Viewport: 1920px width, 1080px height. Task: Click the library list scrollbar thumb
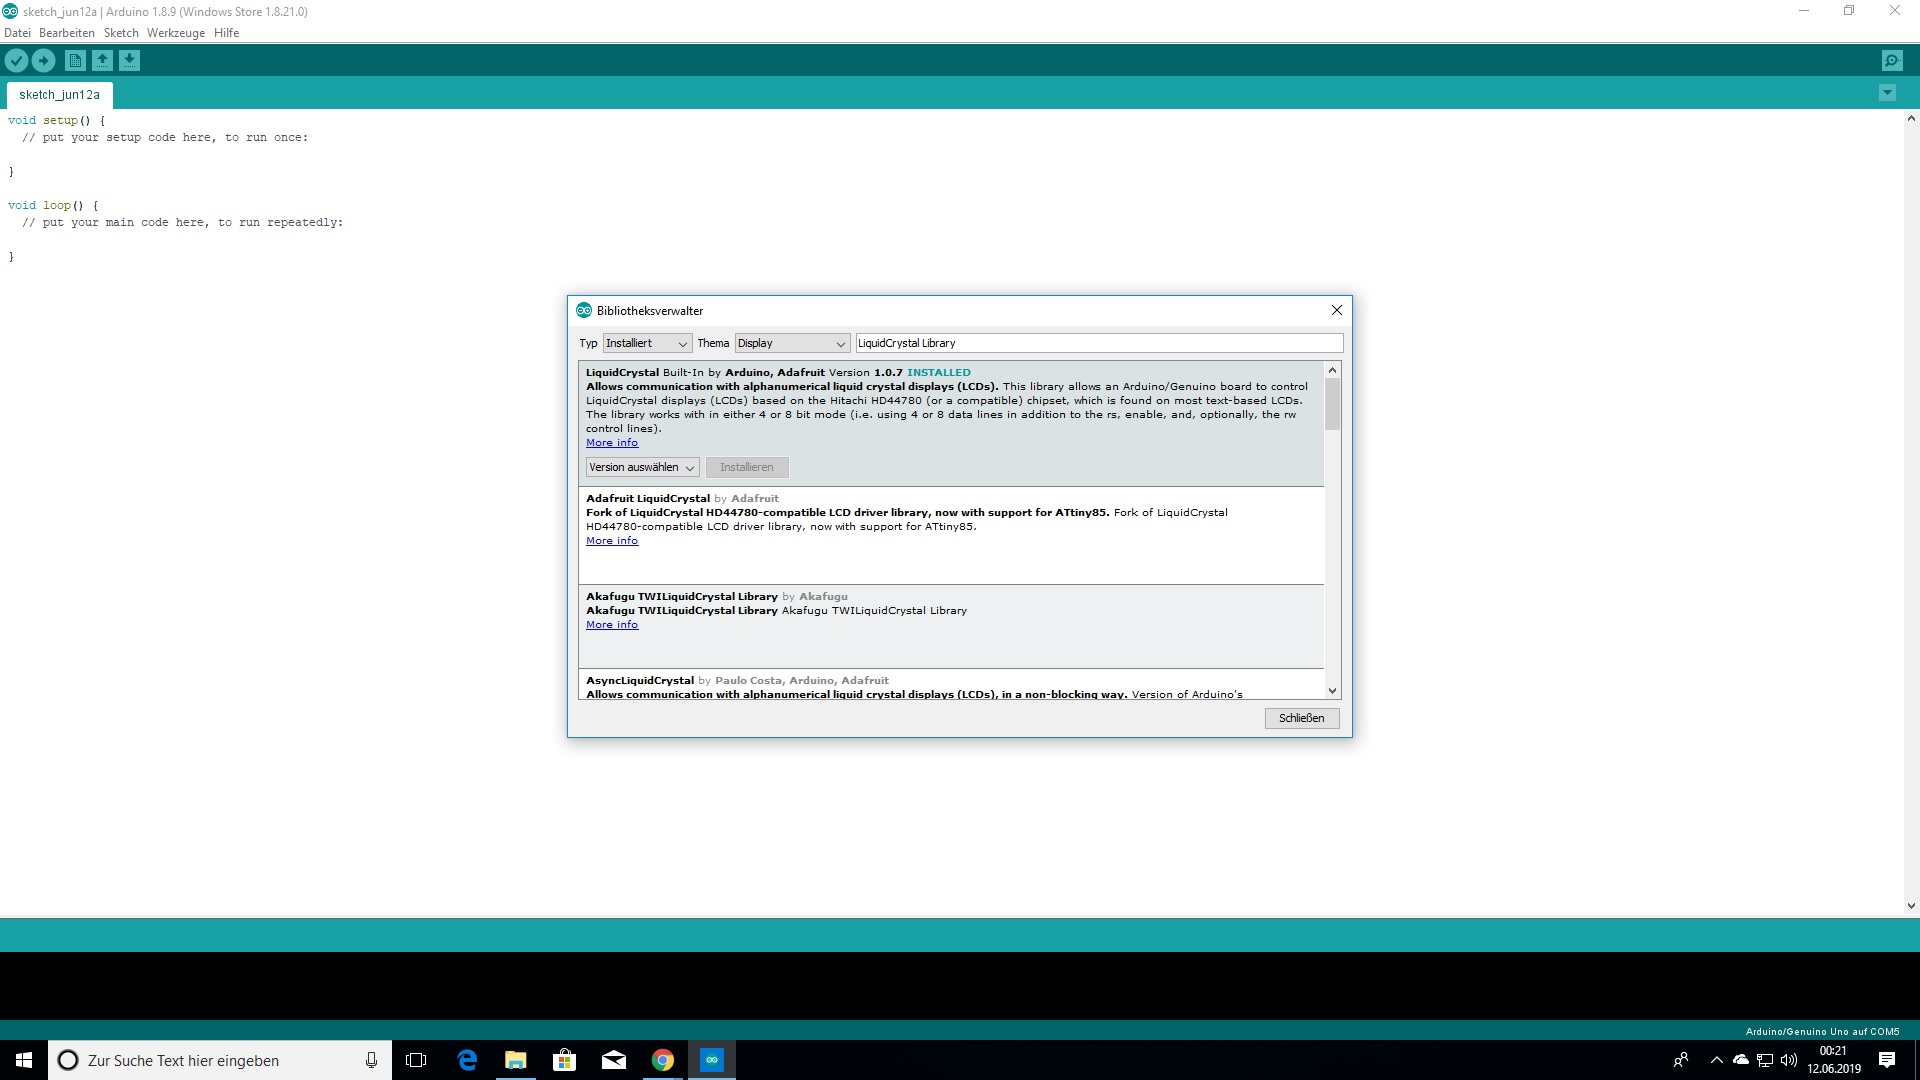(x=1332, y=404)
